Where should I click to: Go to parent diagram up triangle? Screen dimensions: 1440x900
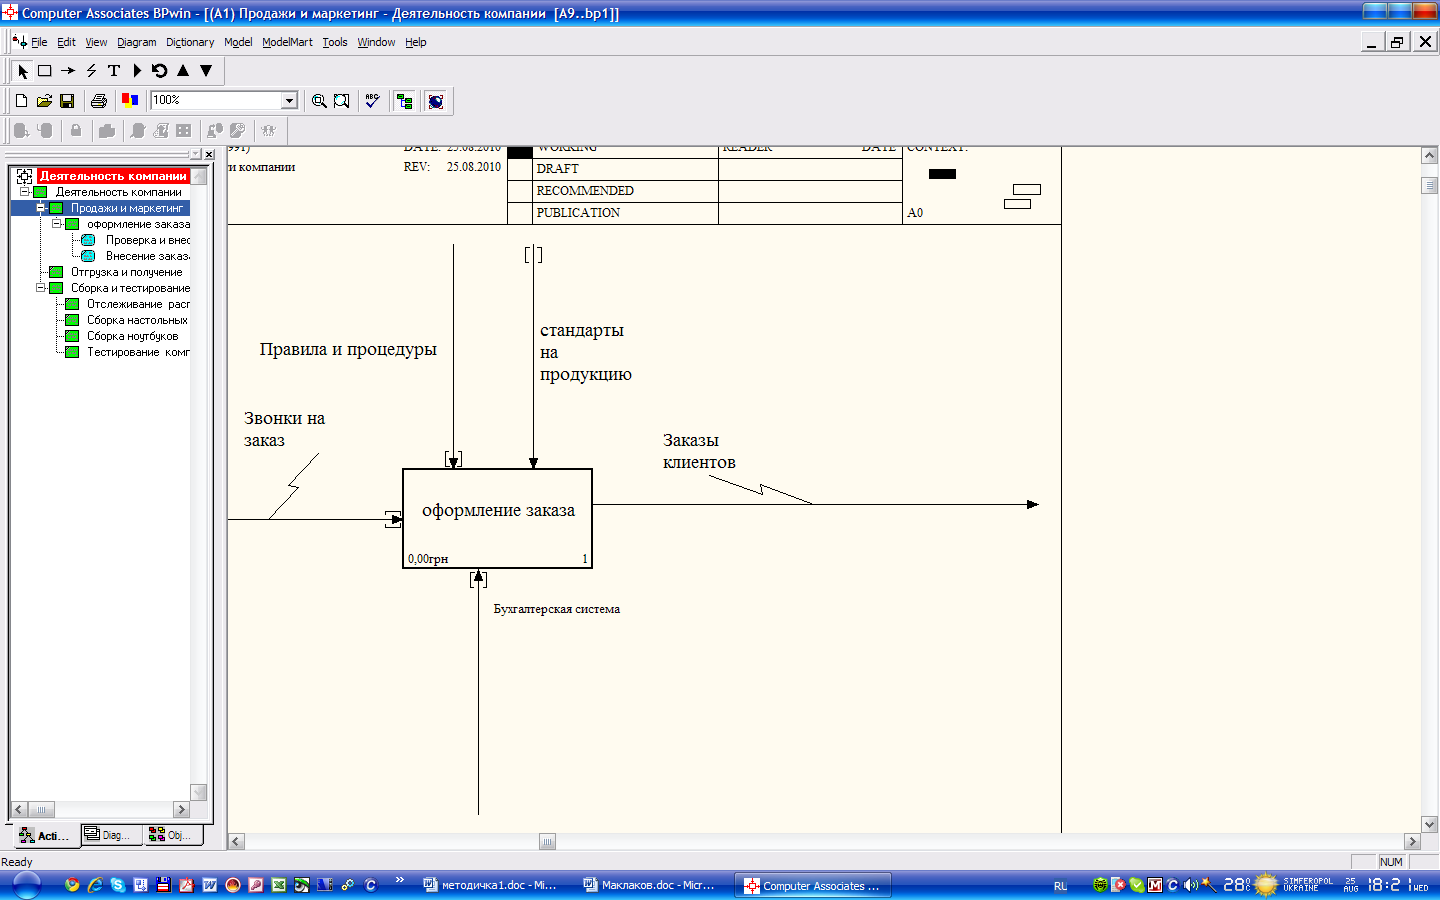pos(183,71)
